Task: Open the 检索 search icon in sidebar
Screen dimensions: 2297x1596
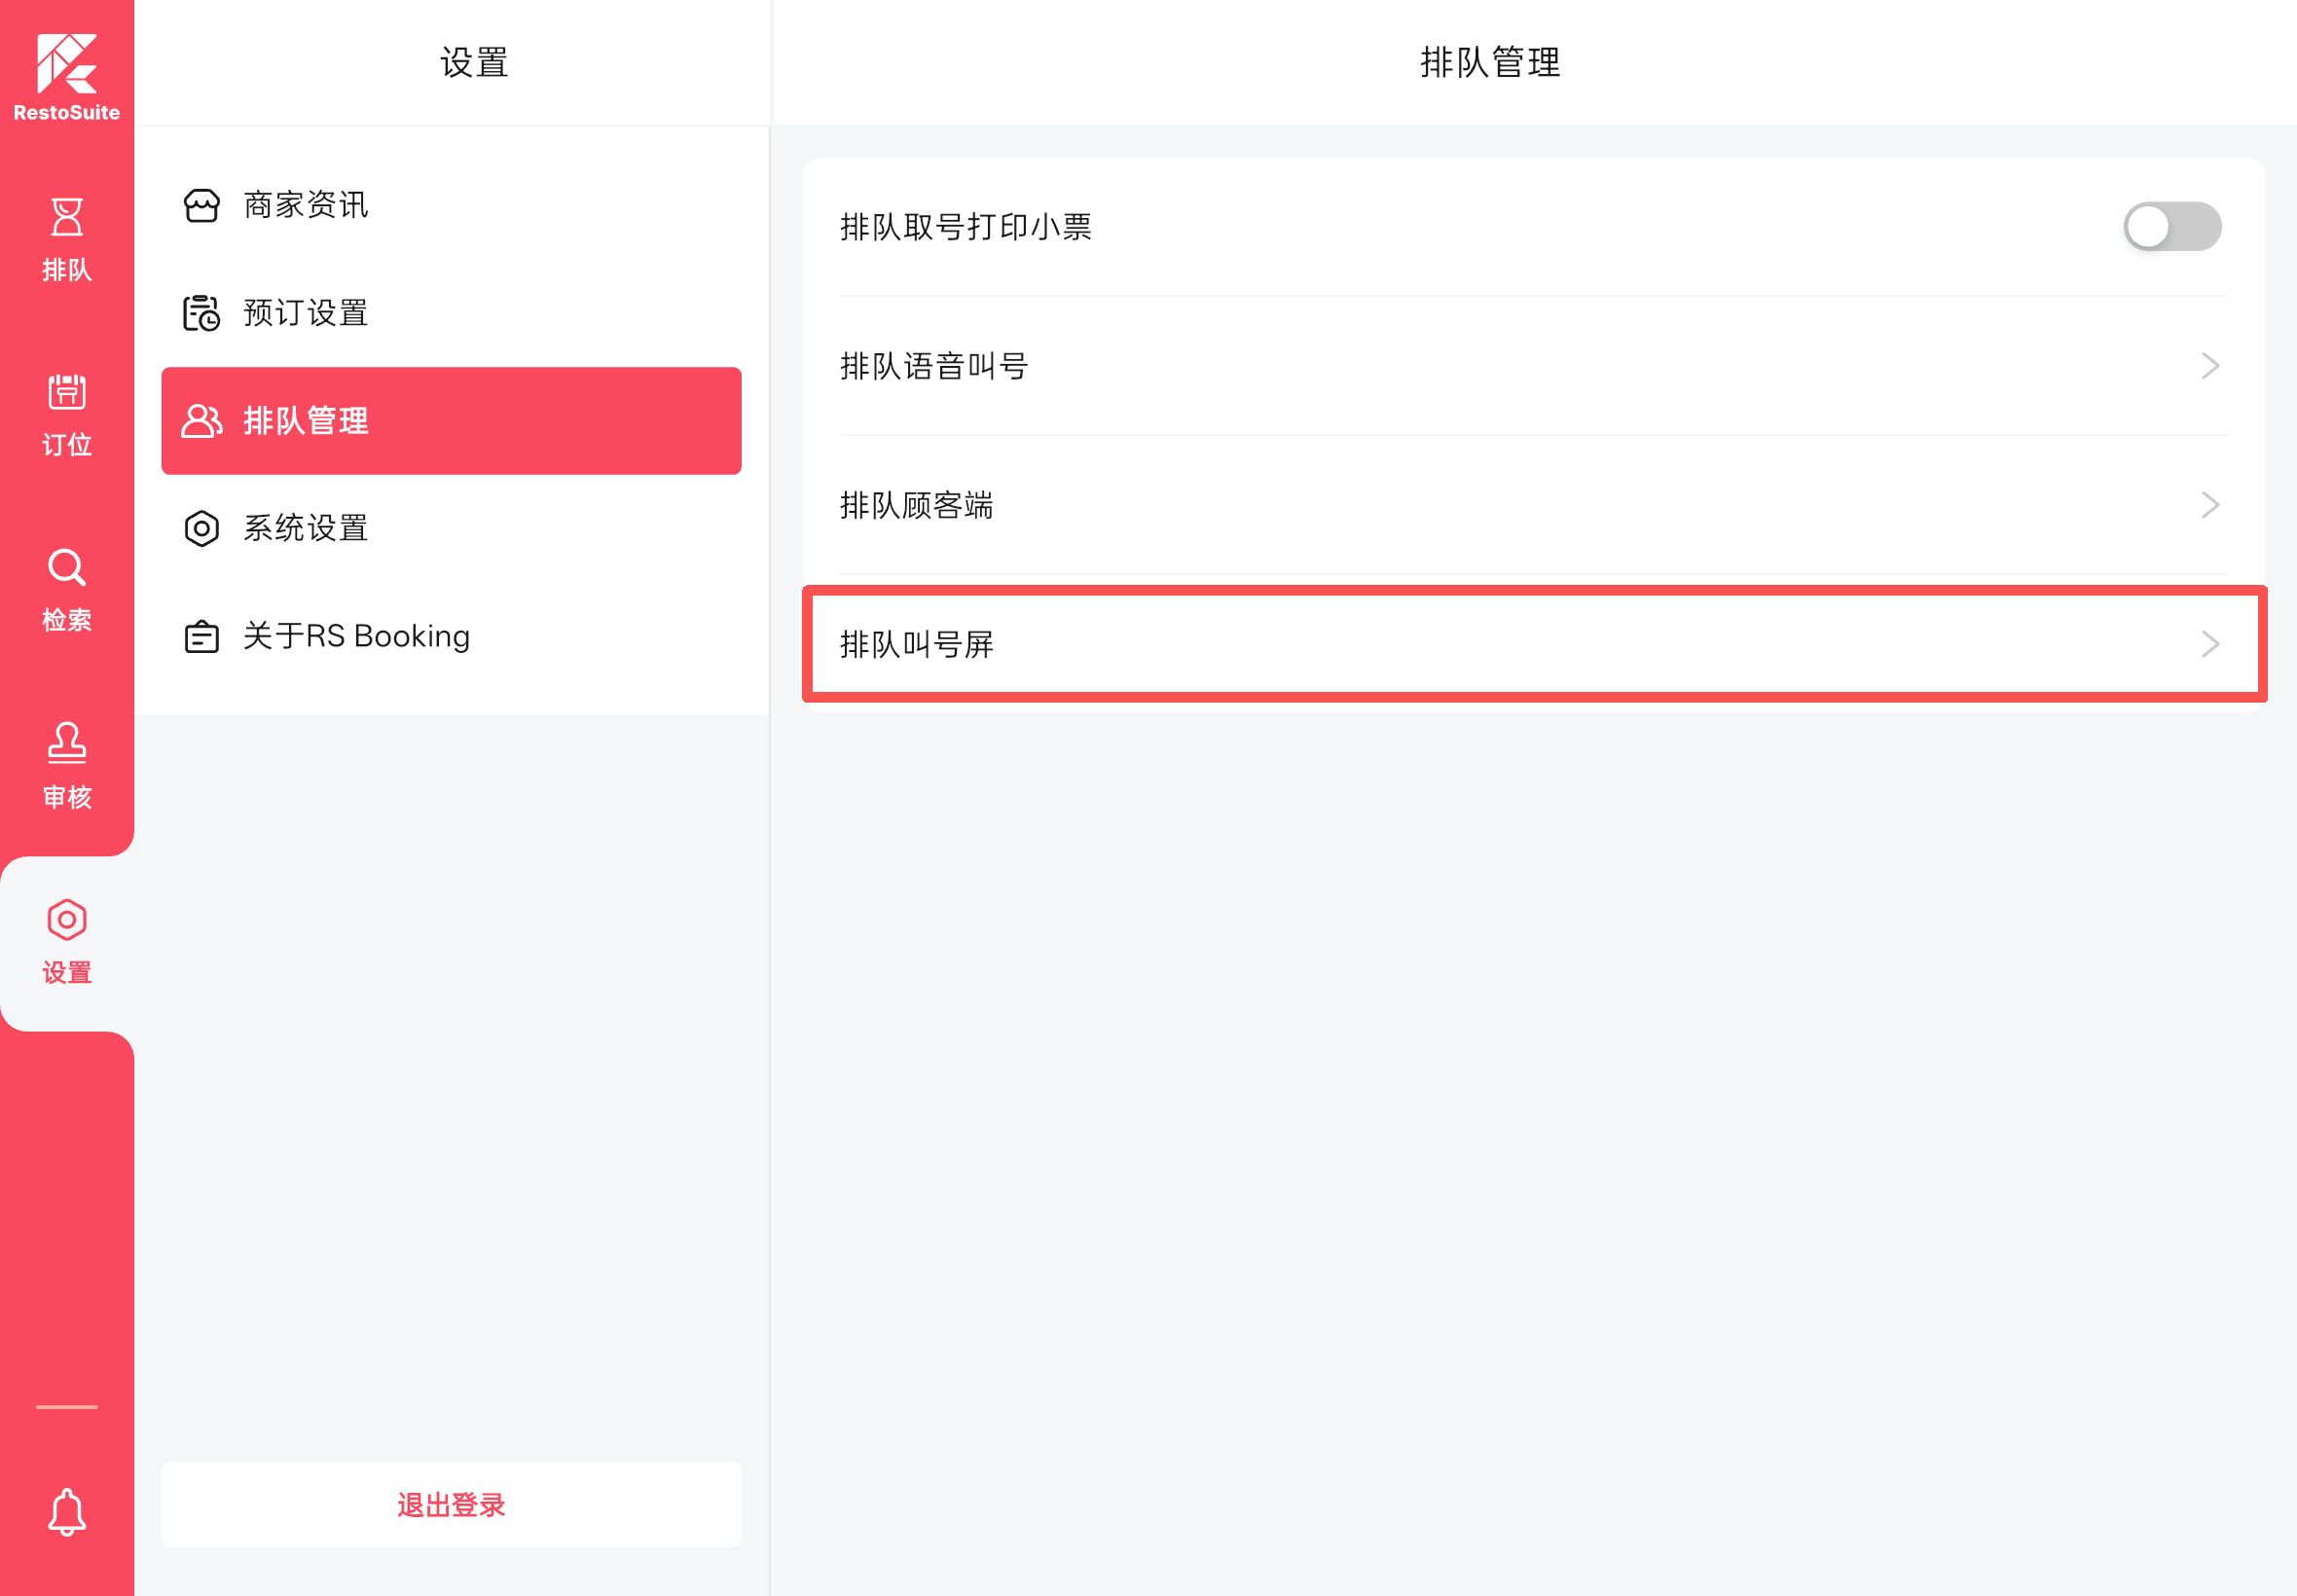Action: (x=67, y=567)
